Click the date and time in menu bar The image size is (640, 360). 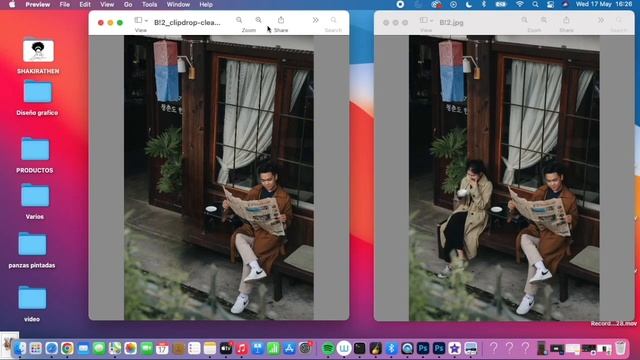(x=604, y=4)
